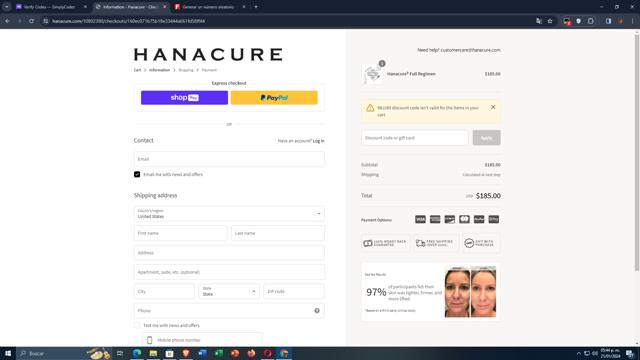Open the State dropdown
The height and width of the screenshot is (360, 640).
(229, 291)
